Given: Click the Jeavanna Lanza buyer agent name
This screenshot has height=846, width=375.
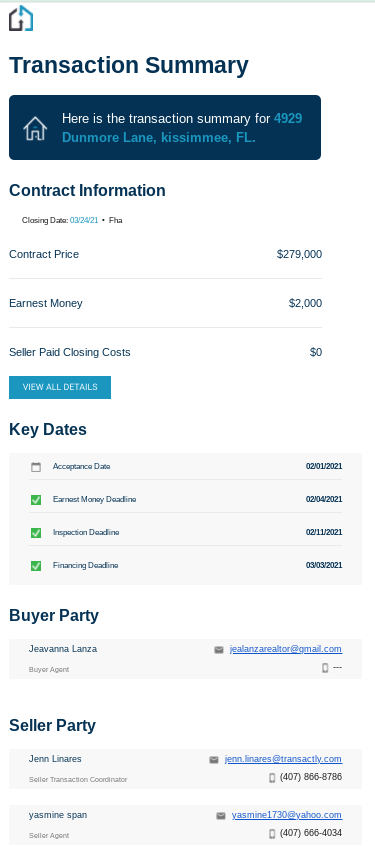Looking at the screenshot, I should (63, 649).
